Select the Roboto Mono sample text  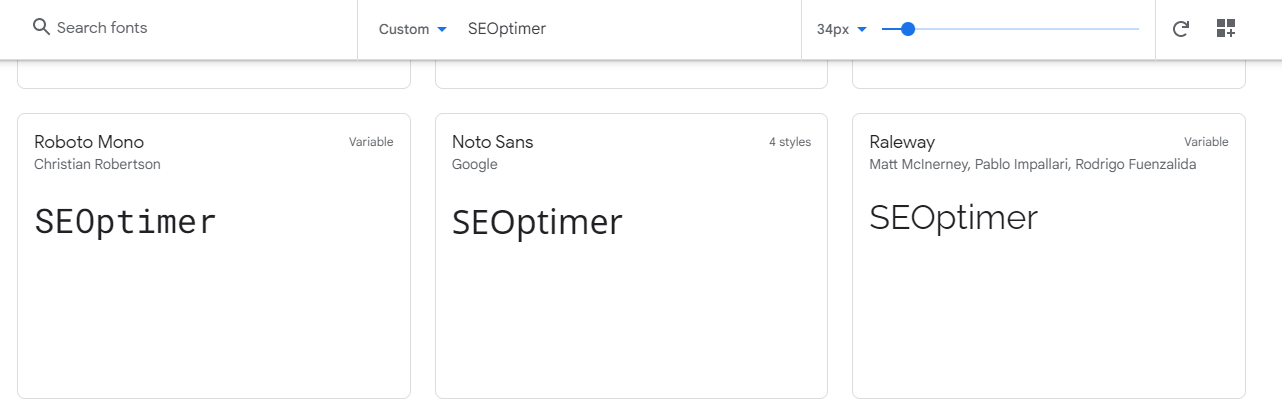pyautogui.click(x=125, y=221)
